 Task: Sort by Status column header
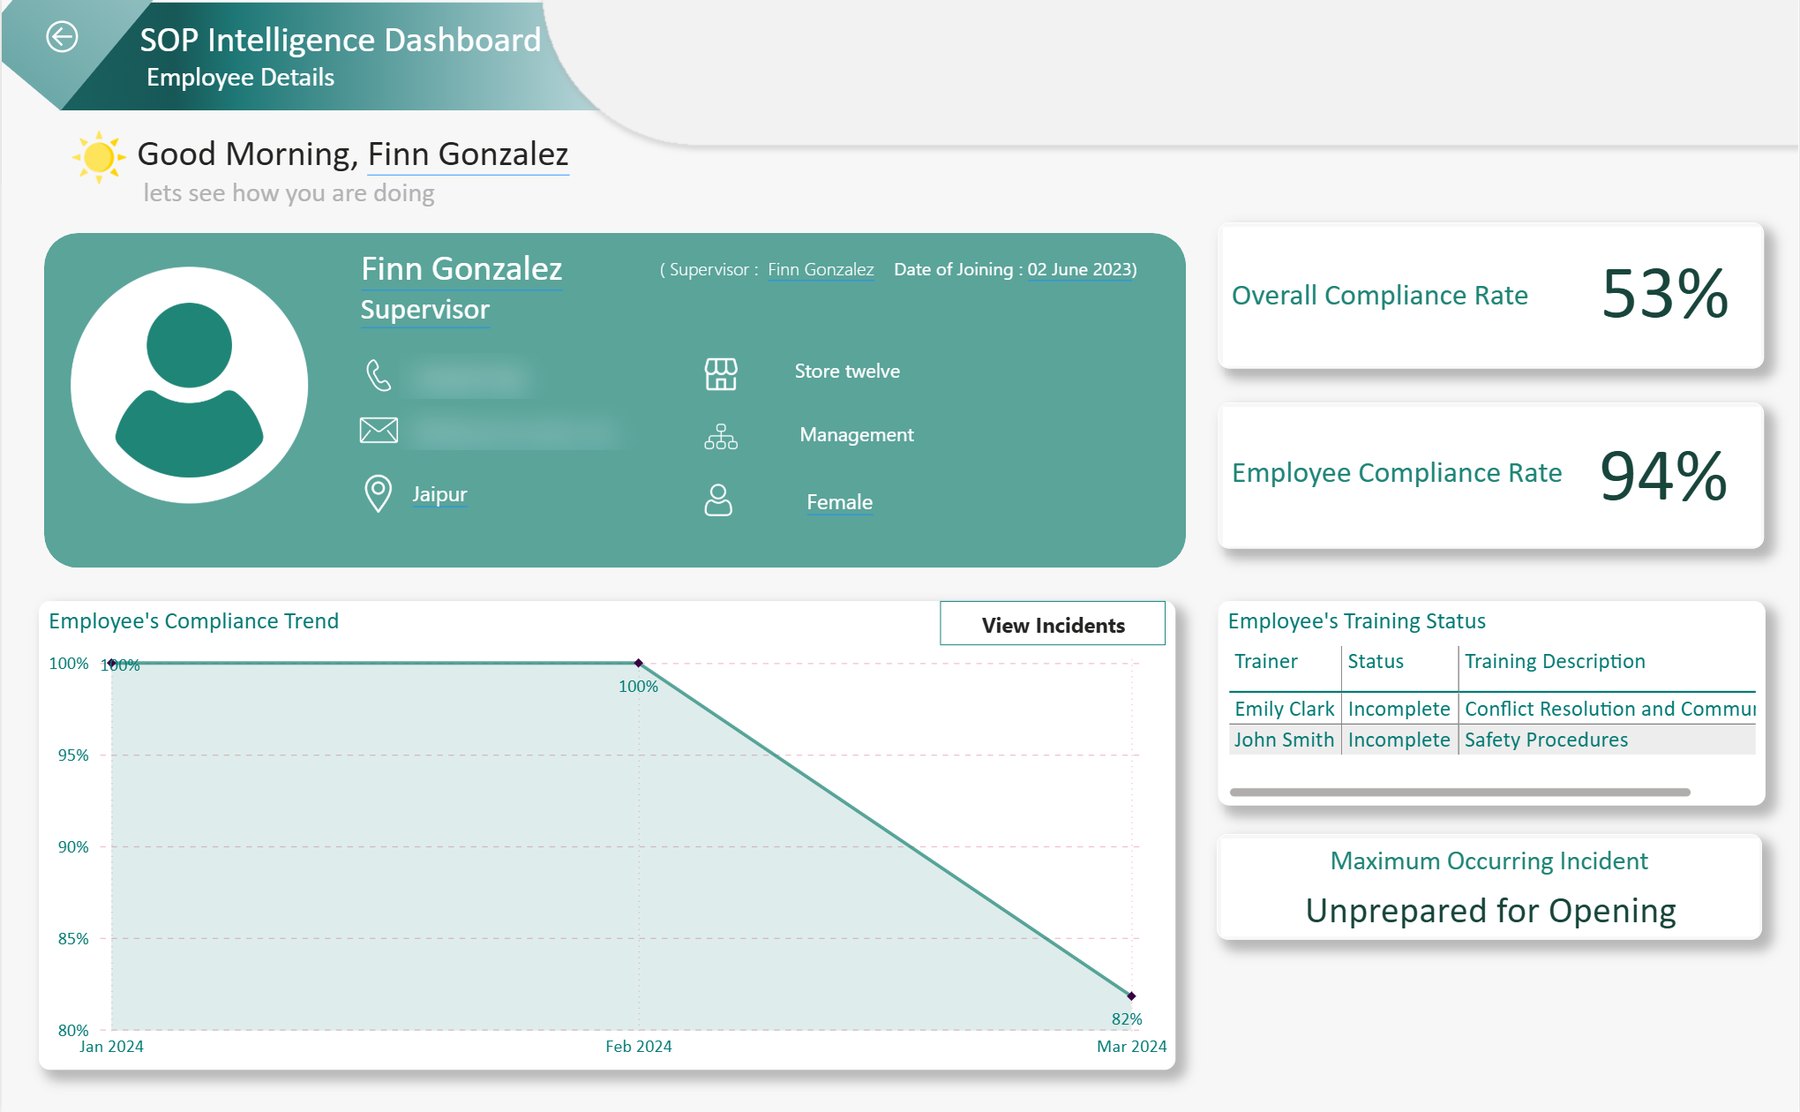coord(1375,661)
